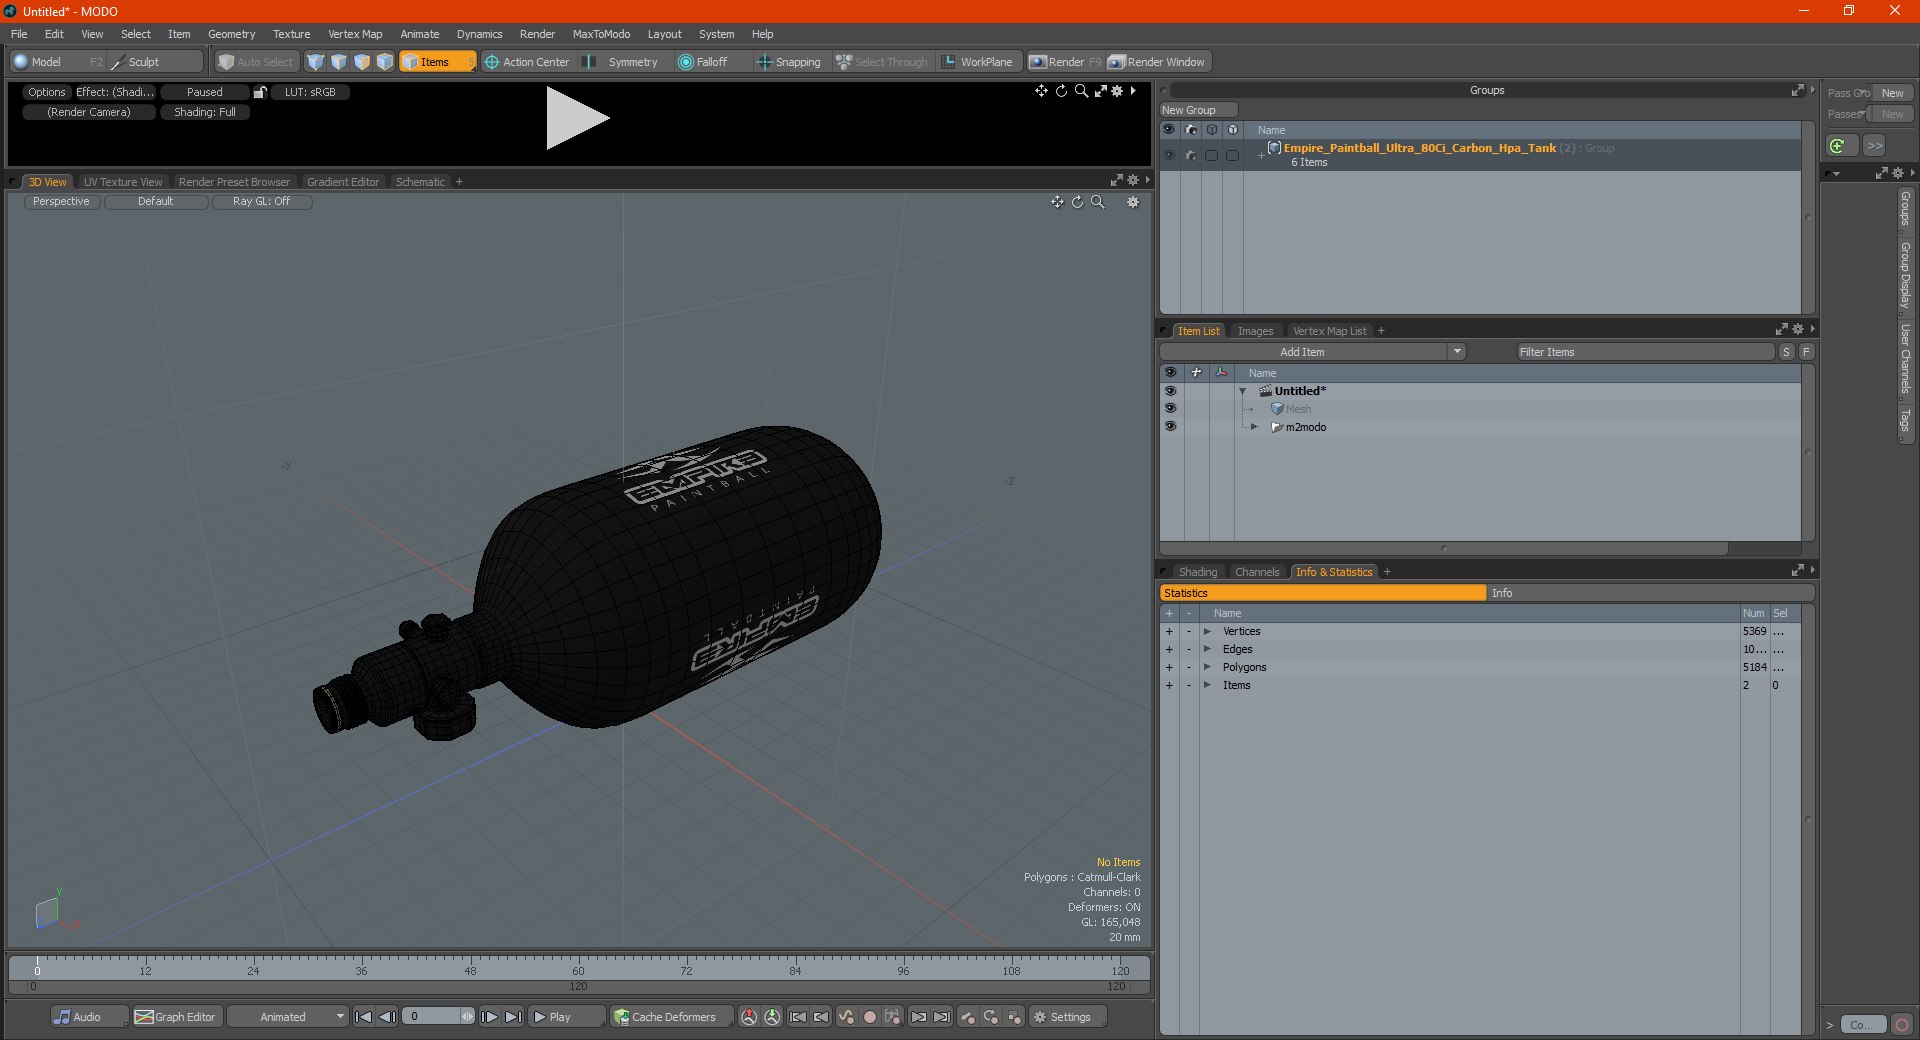Viewport: 1920px width, 1040px height.
Task: Click the Filter Items field
Action: (1645, 352)
